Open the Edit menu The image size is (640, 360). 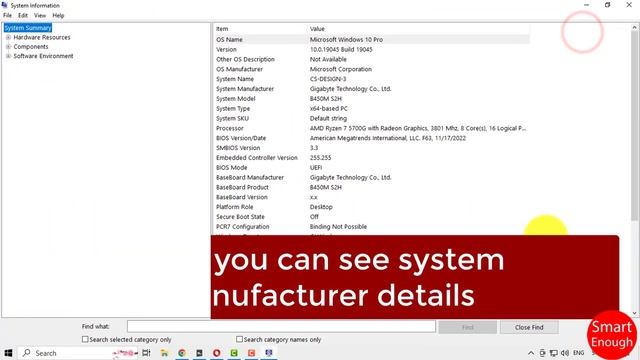click(23, 16)
